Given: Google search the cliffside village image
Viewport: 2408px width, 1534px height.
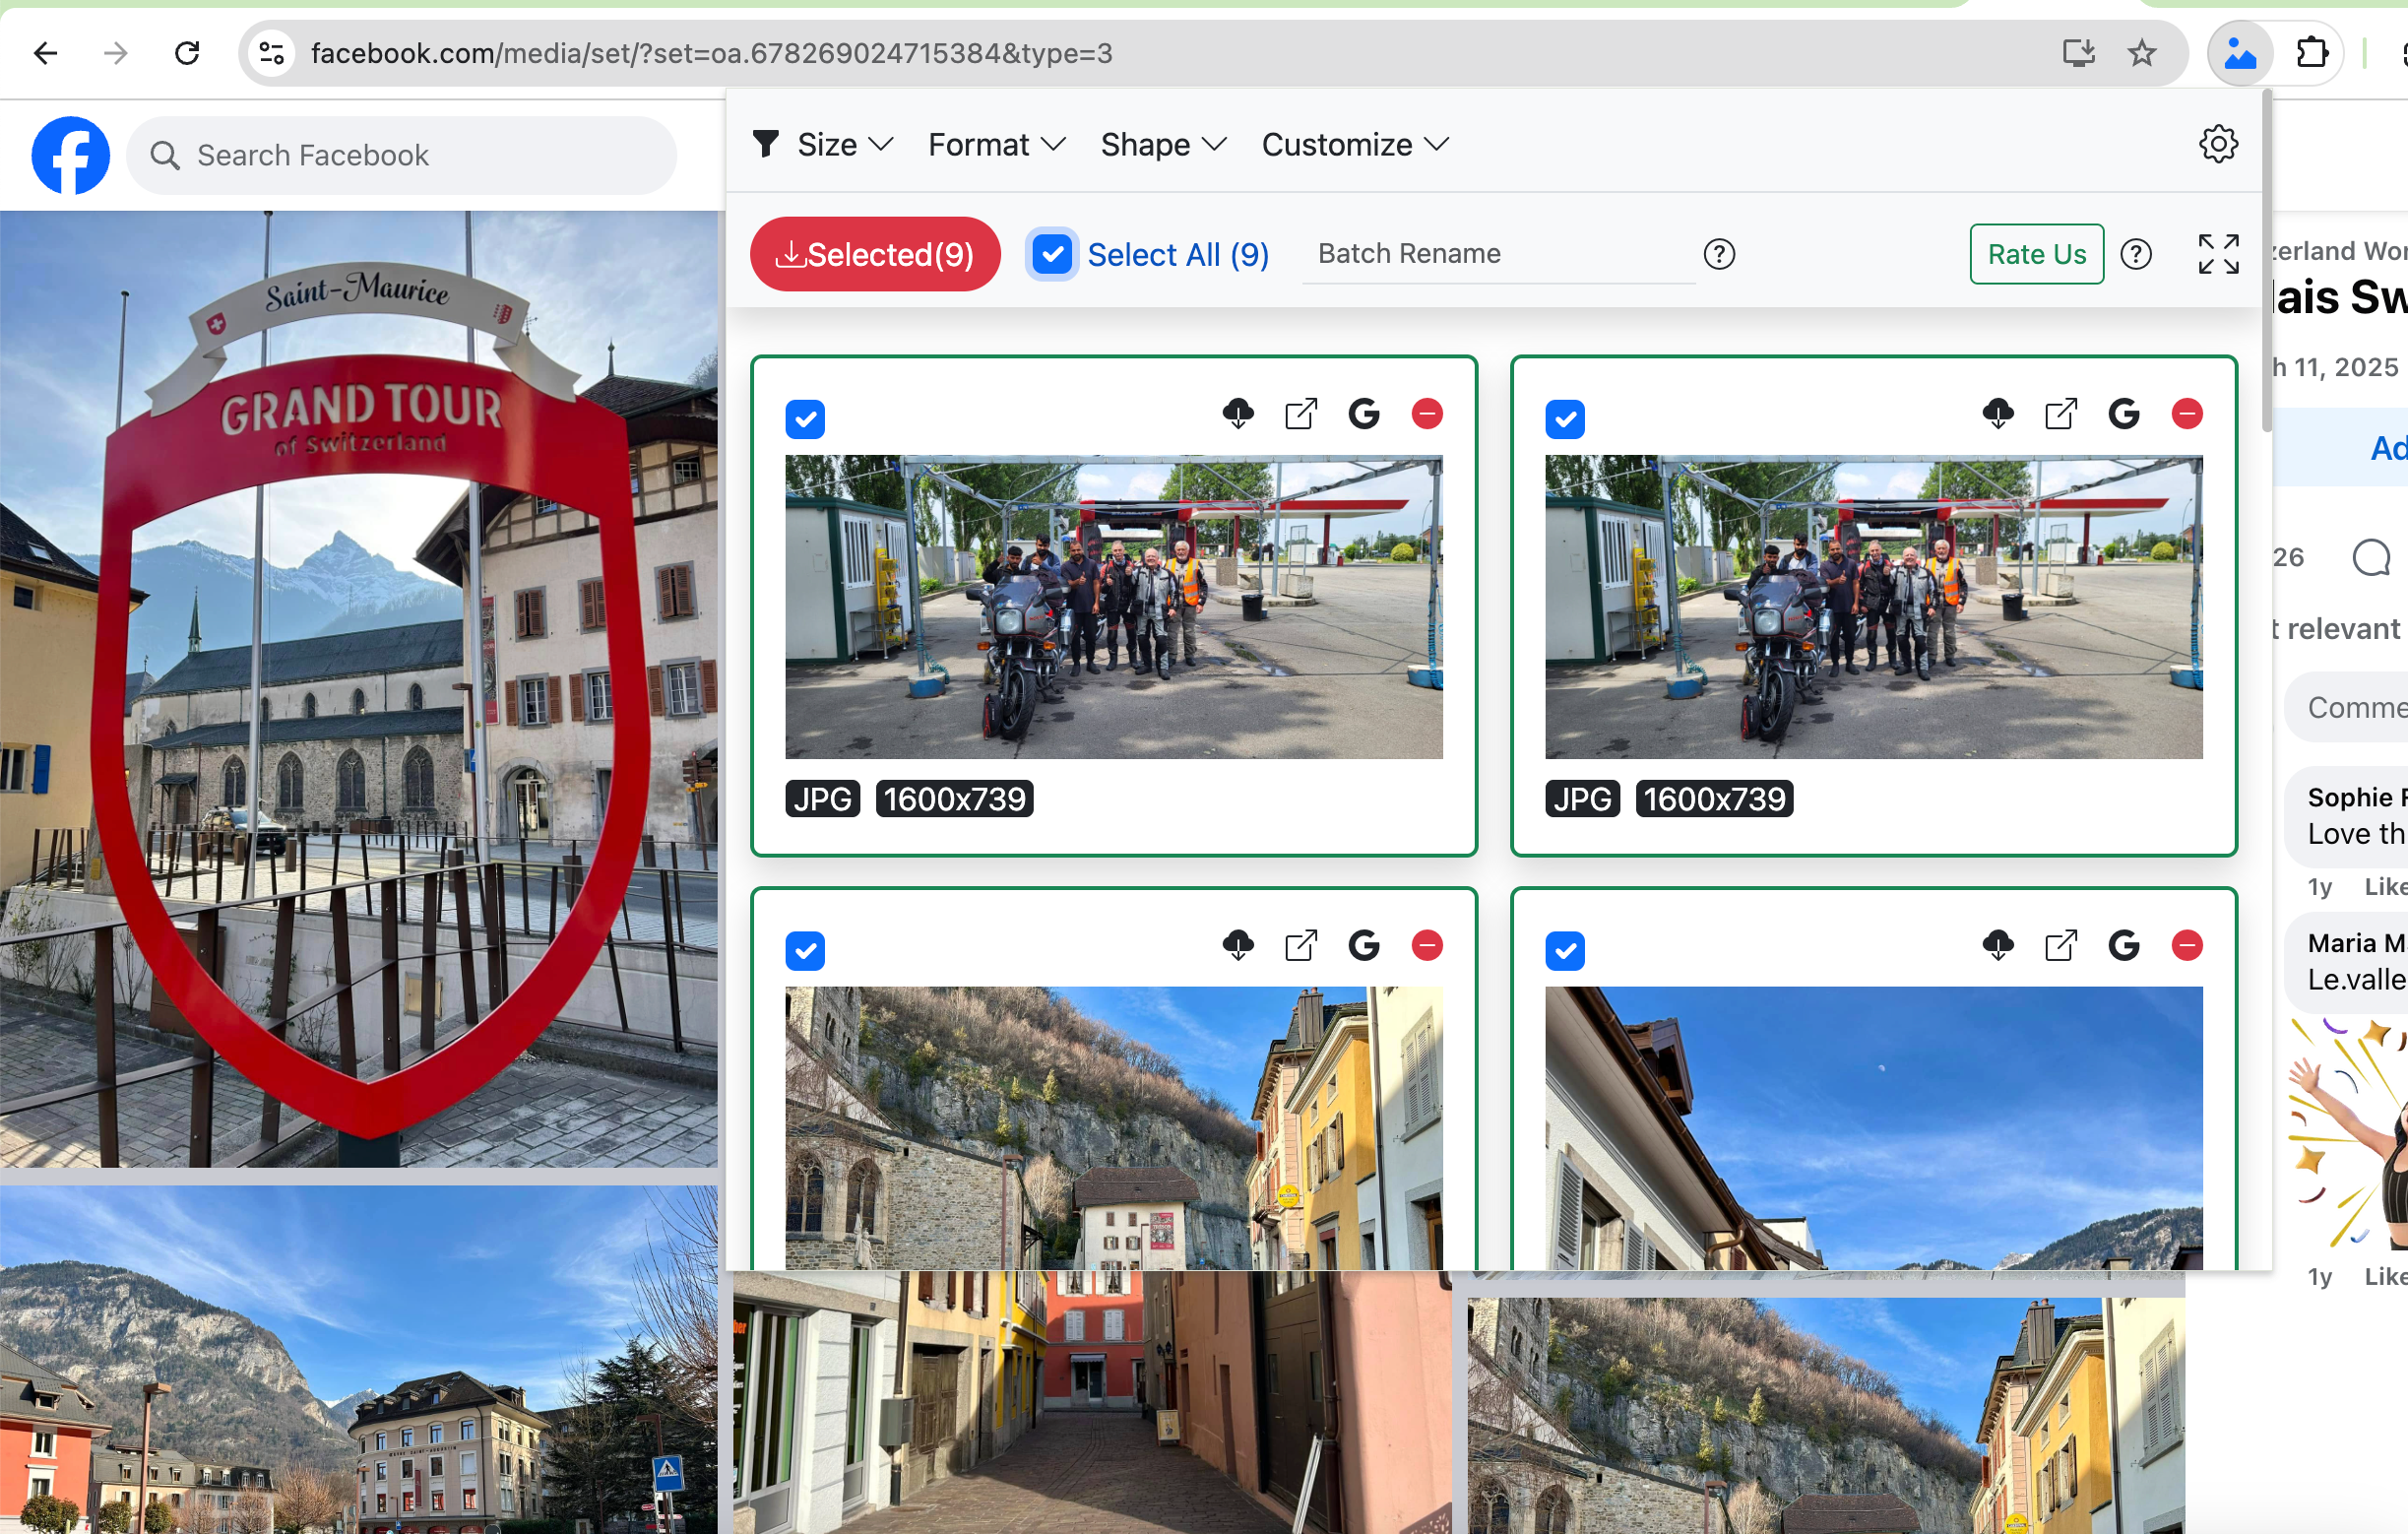Looking at the screenshot, I should (1364, 945).
